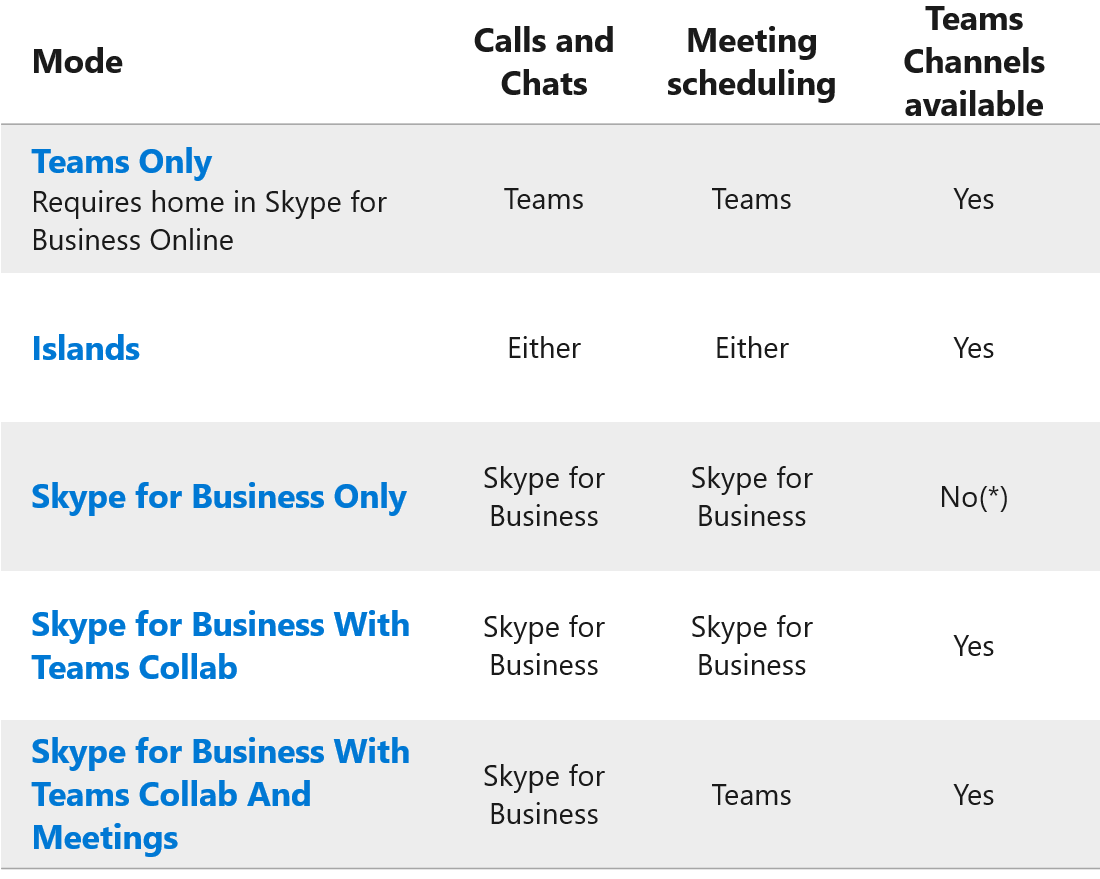Select the Islands row Teams Channels Yes cell
Image resolution: width=1100 pixels, height=879 pixels.
(974, 349)
